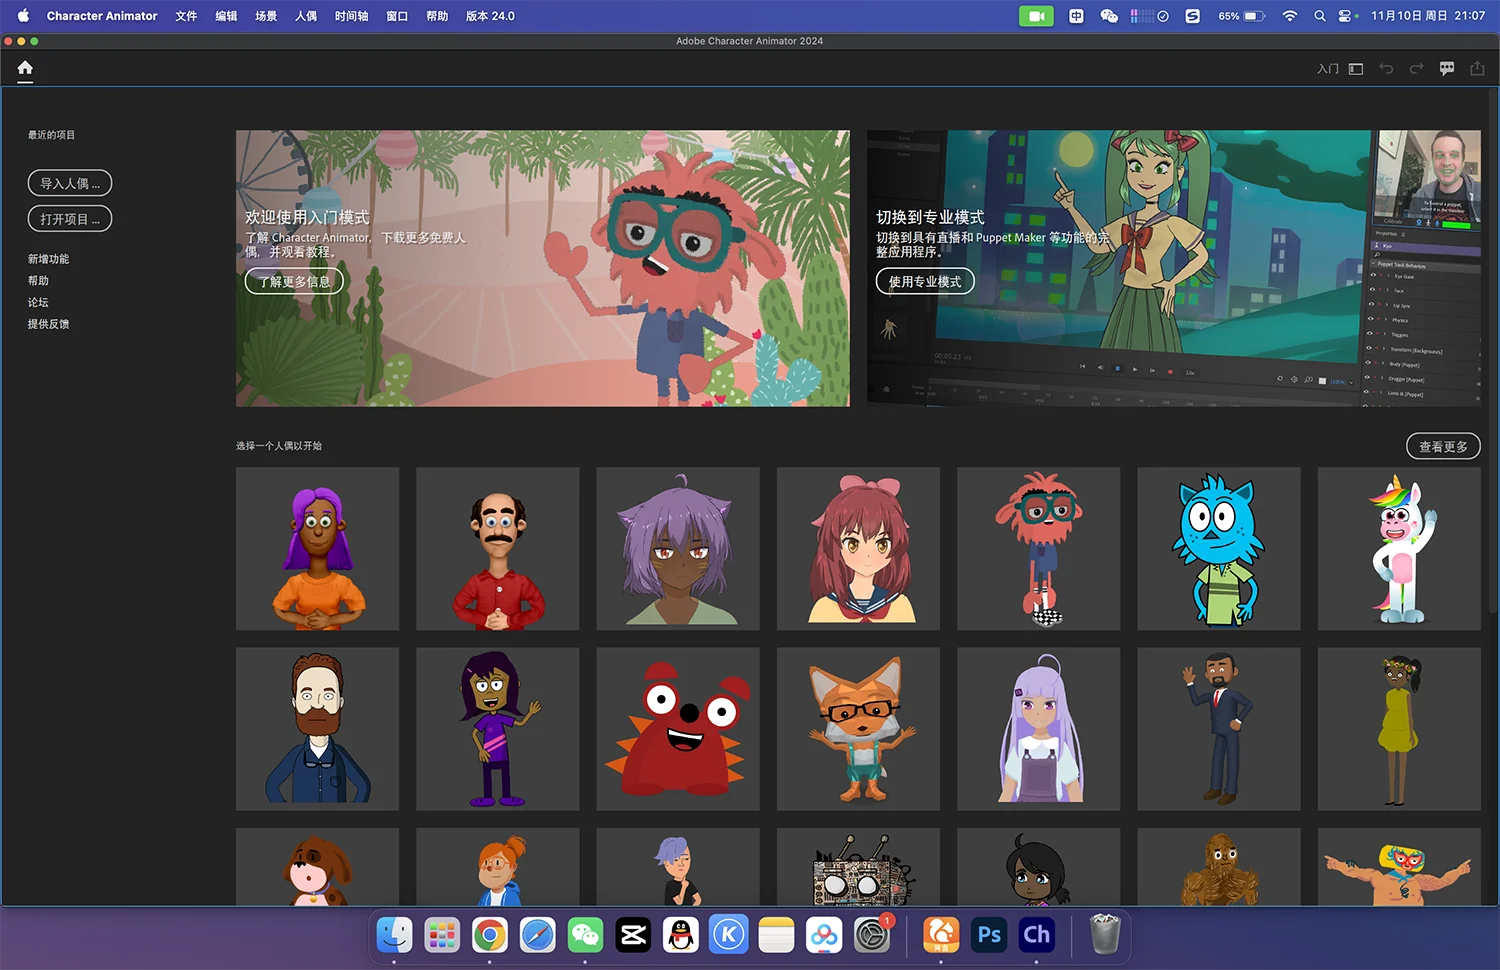This screenshot has width=1500, height=970.
Task: Open the 版本 24.0 menu
Action: point(490,16)
